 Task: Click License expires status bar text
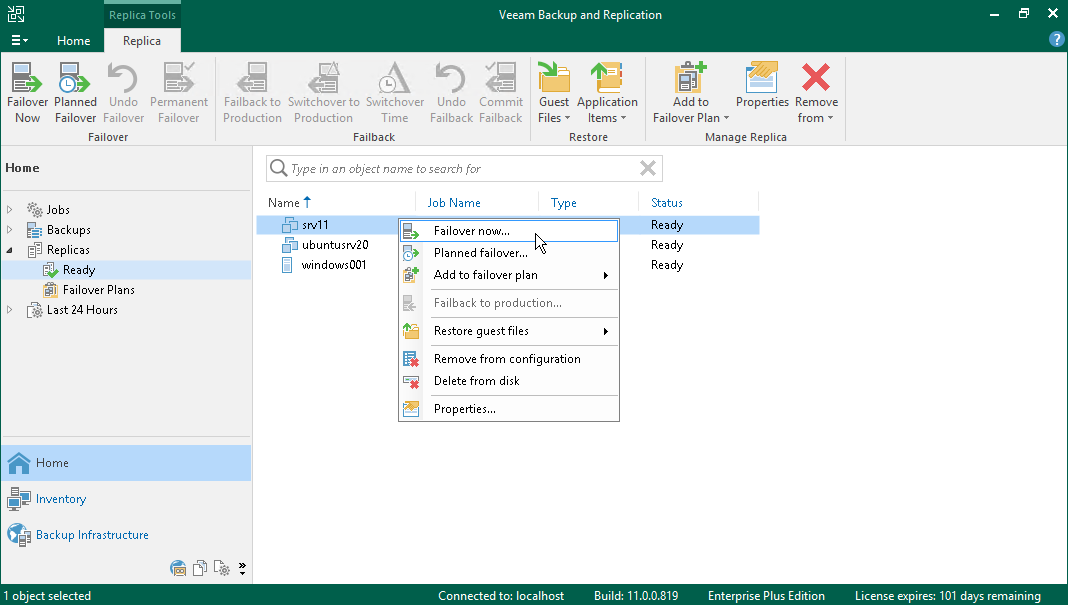click(x=947, y=595)
